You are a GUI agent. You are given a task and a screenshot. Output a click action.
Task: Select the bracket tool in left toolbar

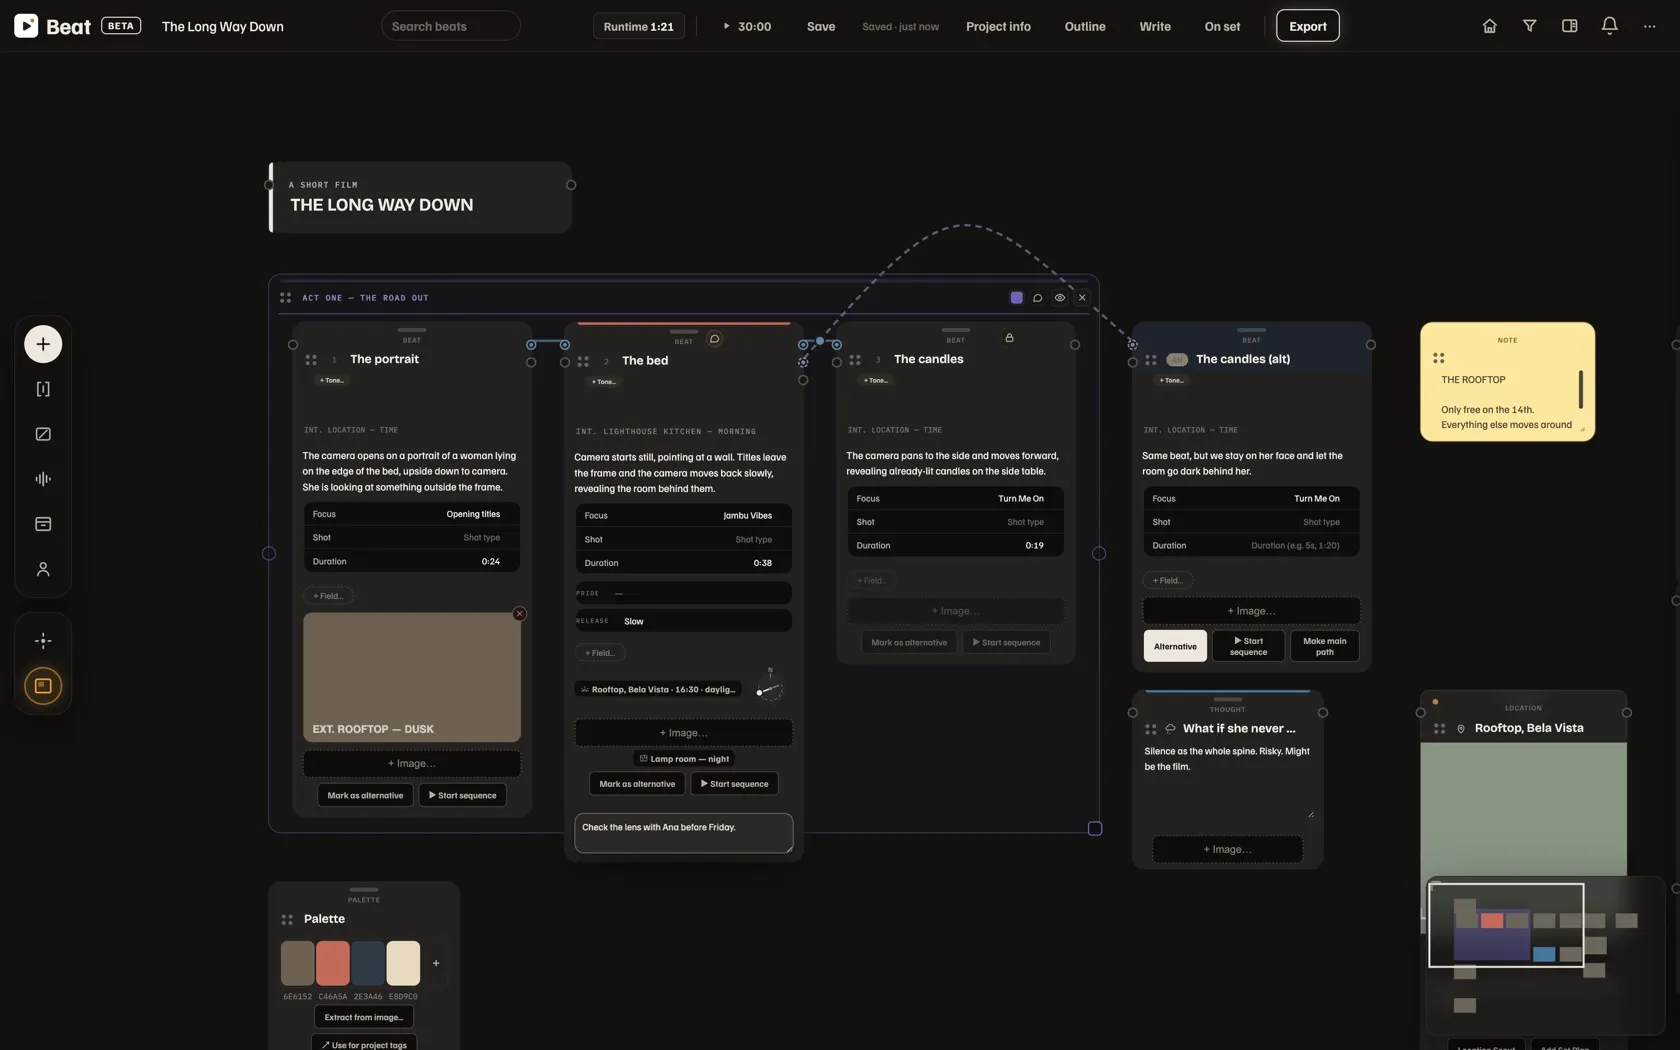click(43, 389)
